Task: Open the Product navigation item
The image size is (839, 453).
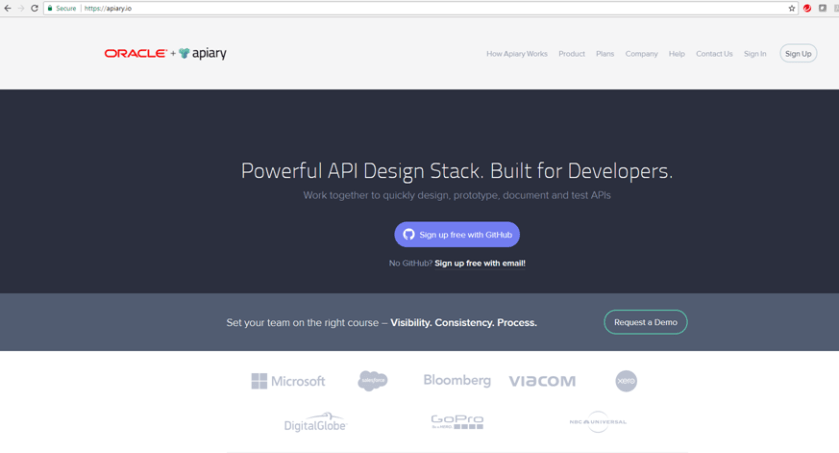Action: coord(571,54)
